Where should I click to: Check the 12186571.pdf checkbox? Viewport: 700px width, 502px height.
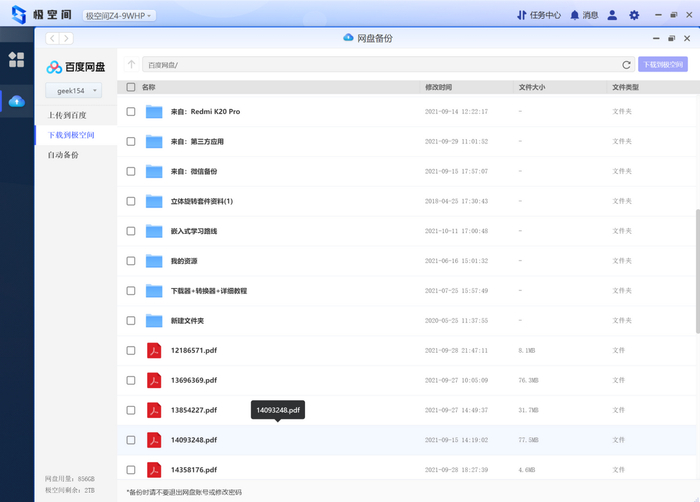click(x=131, y=351)
